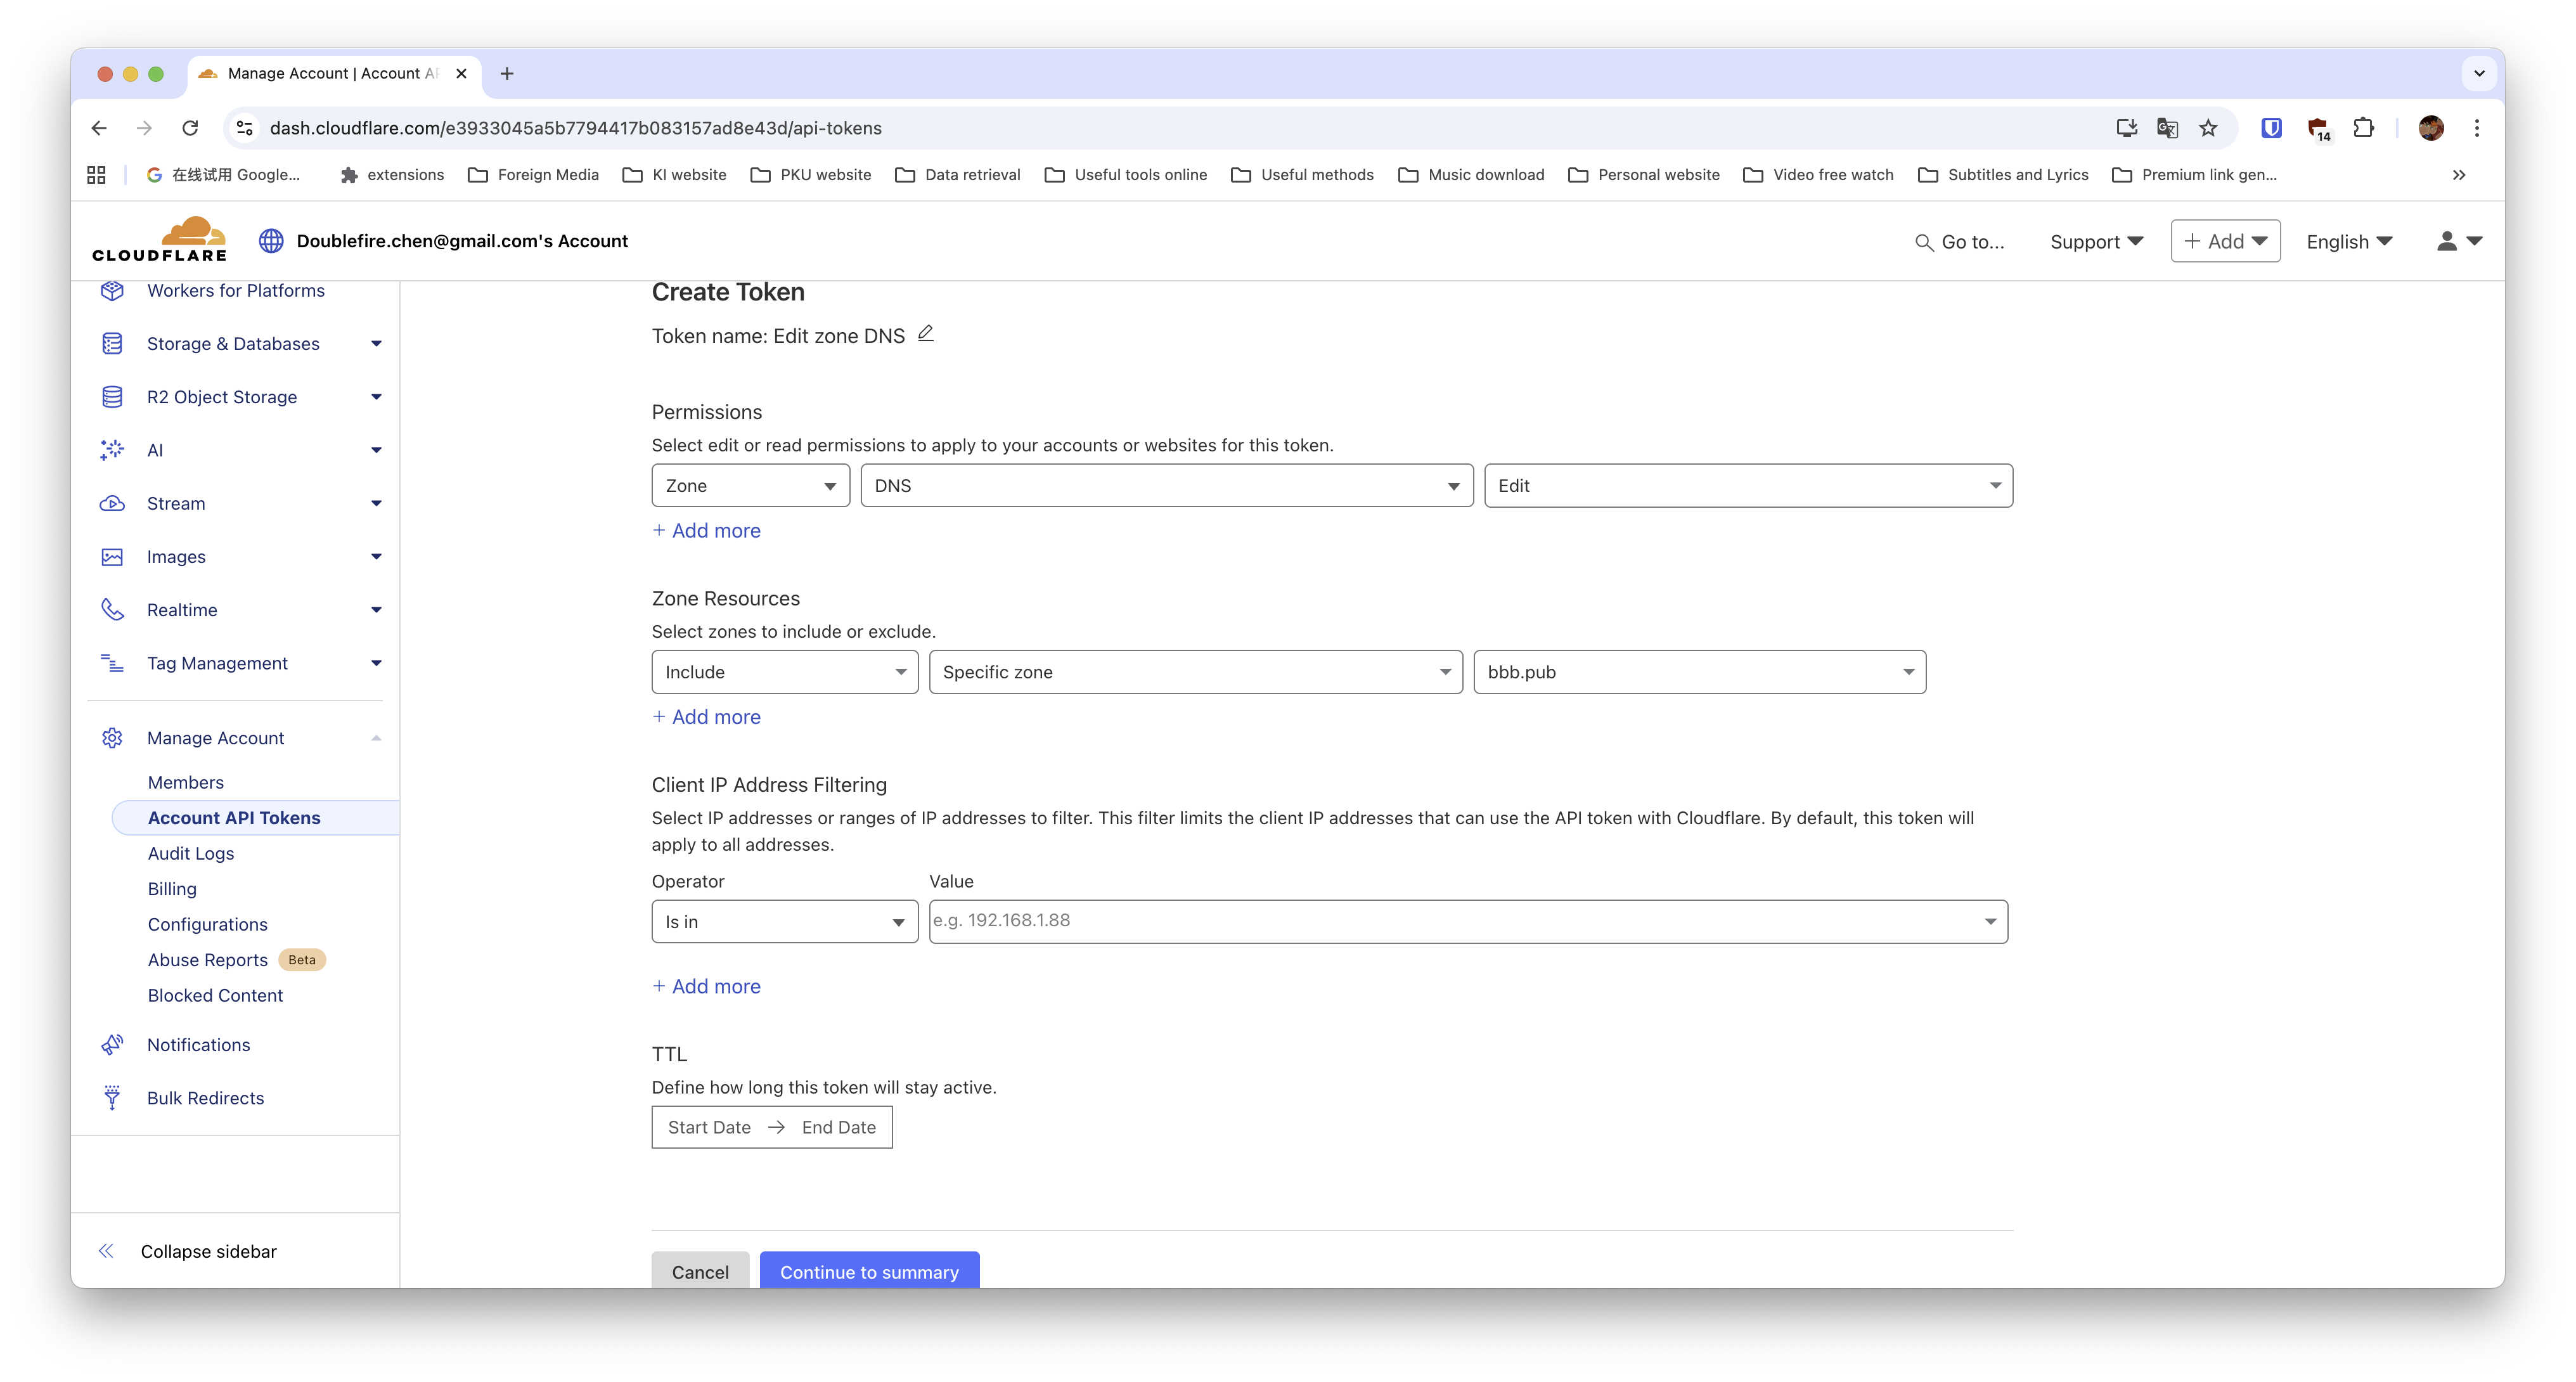Click the AI sparkle icon in sidebar

pos(112,450)
